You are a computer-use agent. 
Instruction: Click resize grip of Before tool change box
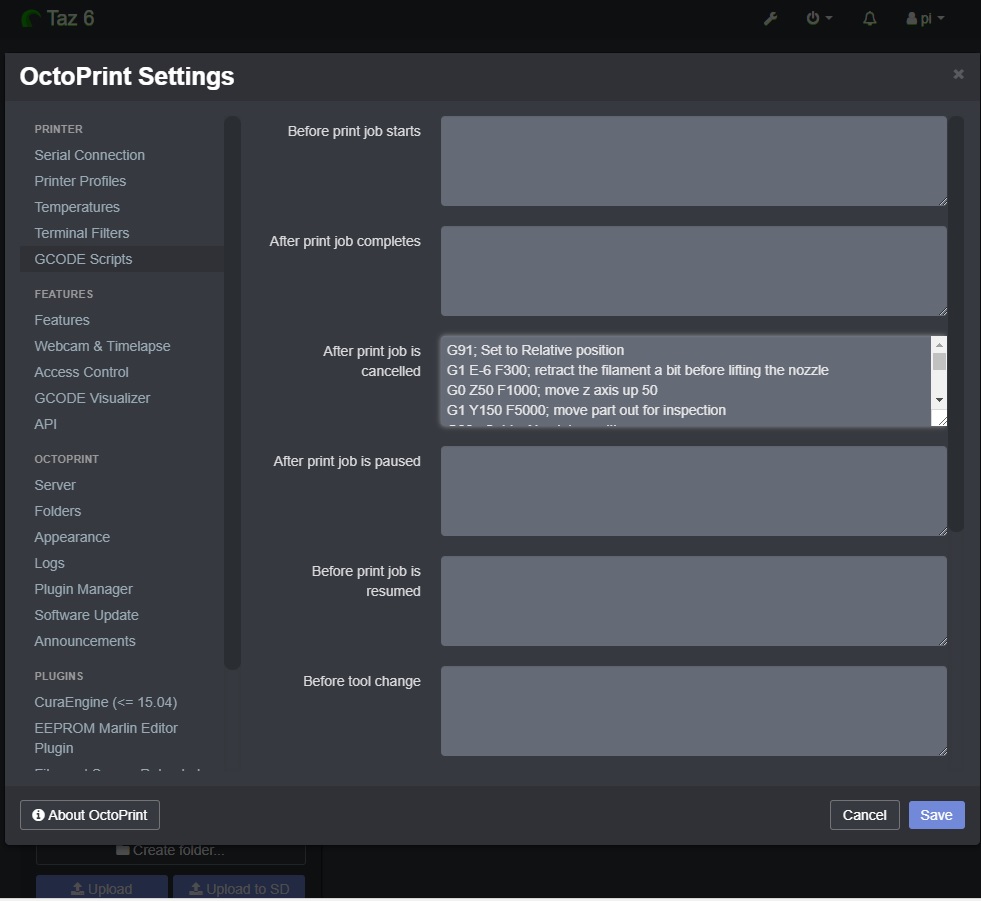coord(942,751)
